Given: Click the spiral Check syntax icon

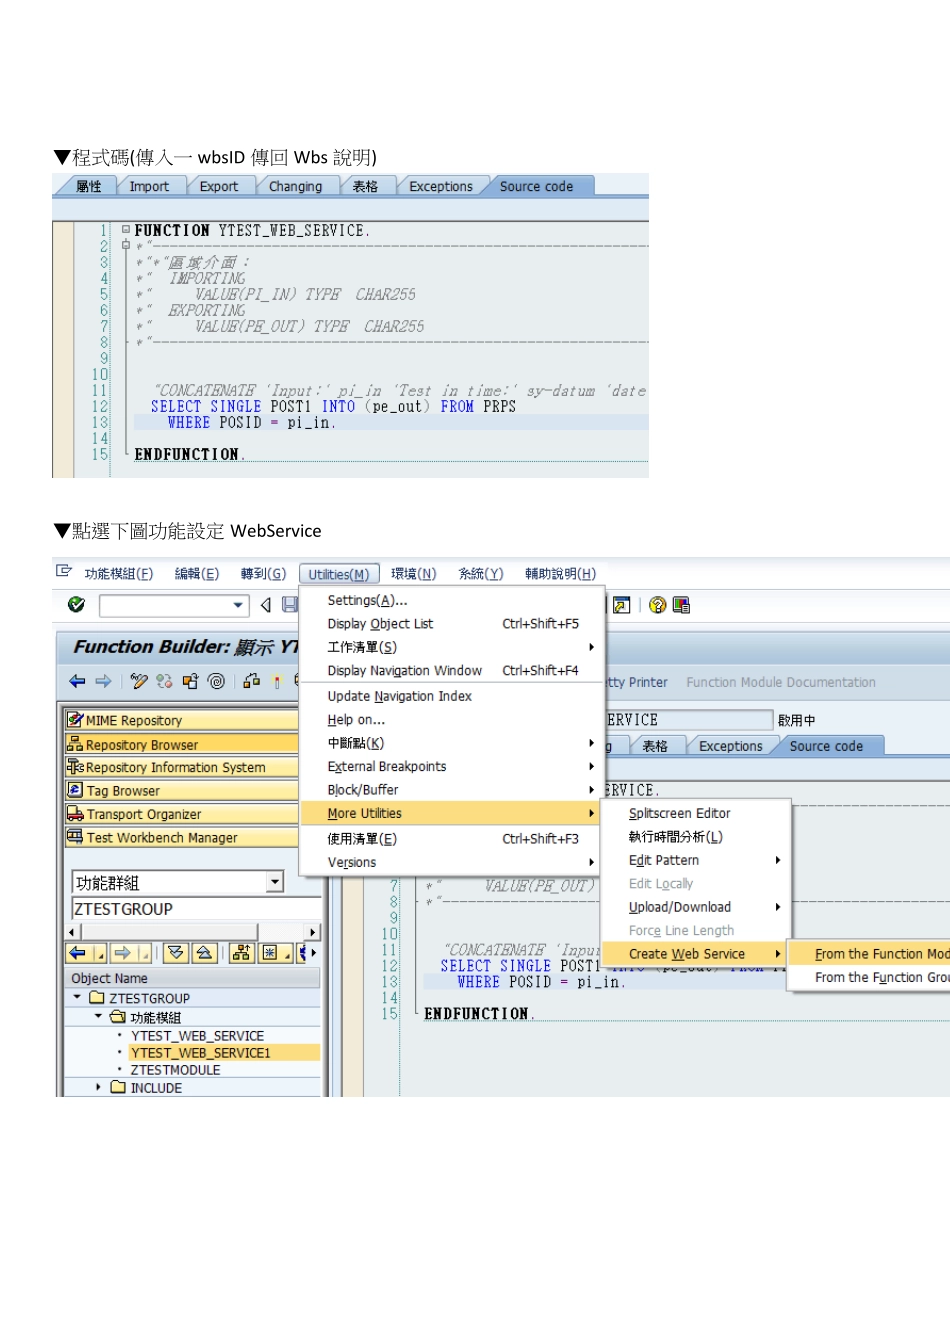Looking at the screenshot, I should click(x=216, y=681).
